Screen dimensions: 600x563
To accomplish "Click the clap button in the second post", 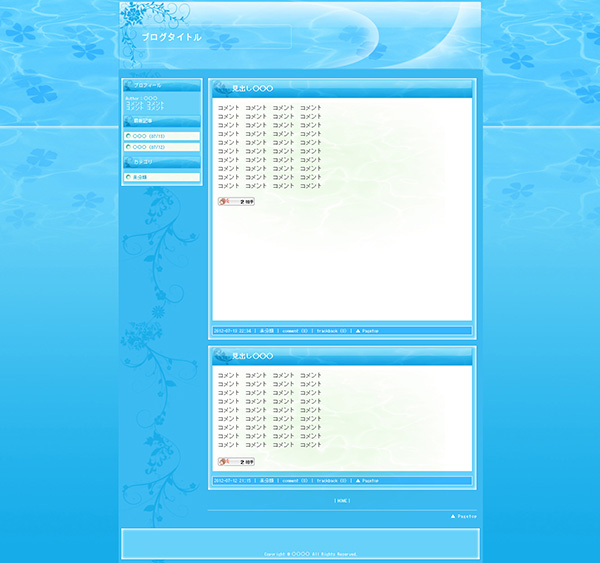I will click(236, 461).
